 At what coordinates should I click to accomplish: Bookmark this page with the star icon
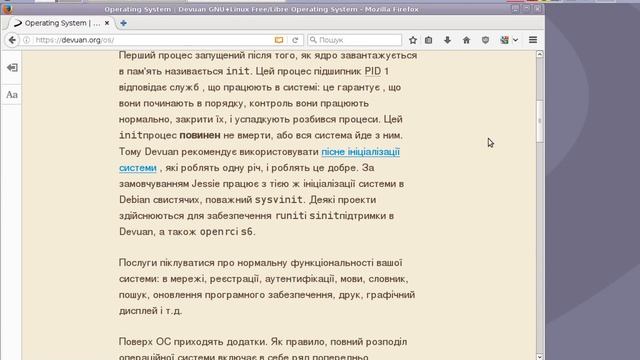pyautogui.click(x=413, y=40)
